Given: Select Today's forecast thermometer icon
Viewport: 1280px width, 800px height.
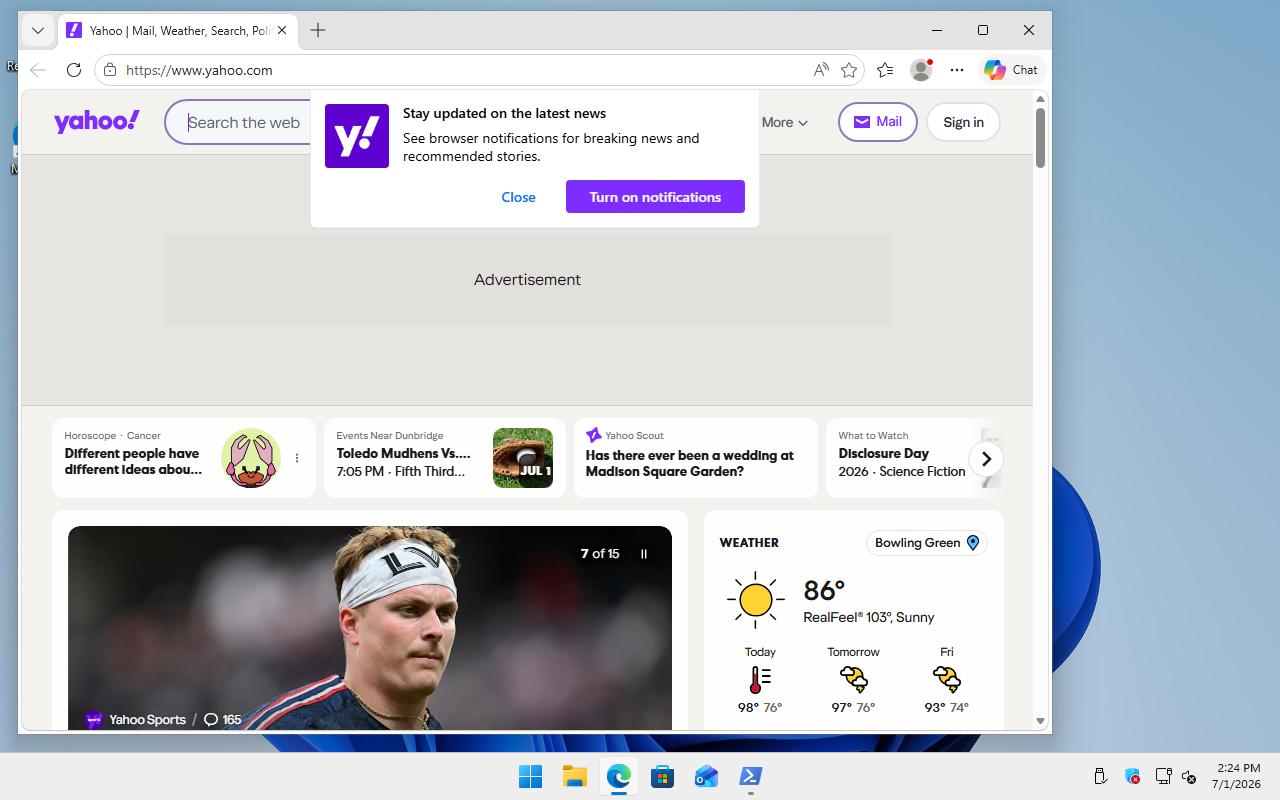Looking at the screenshot, I should pos(760,680).
